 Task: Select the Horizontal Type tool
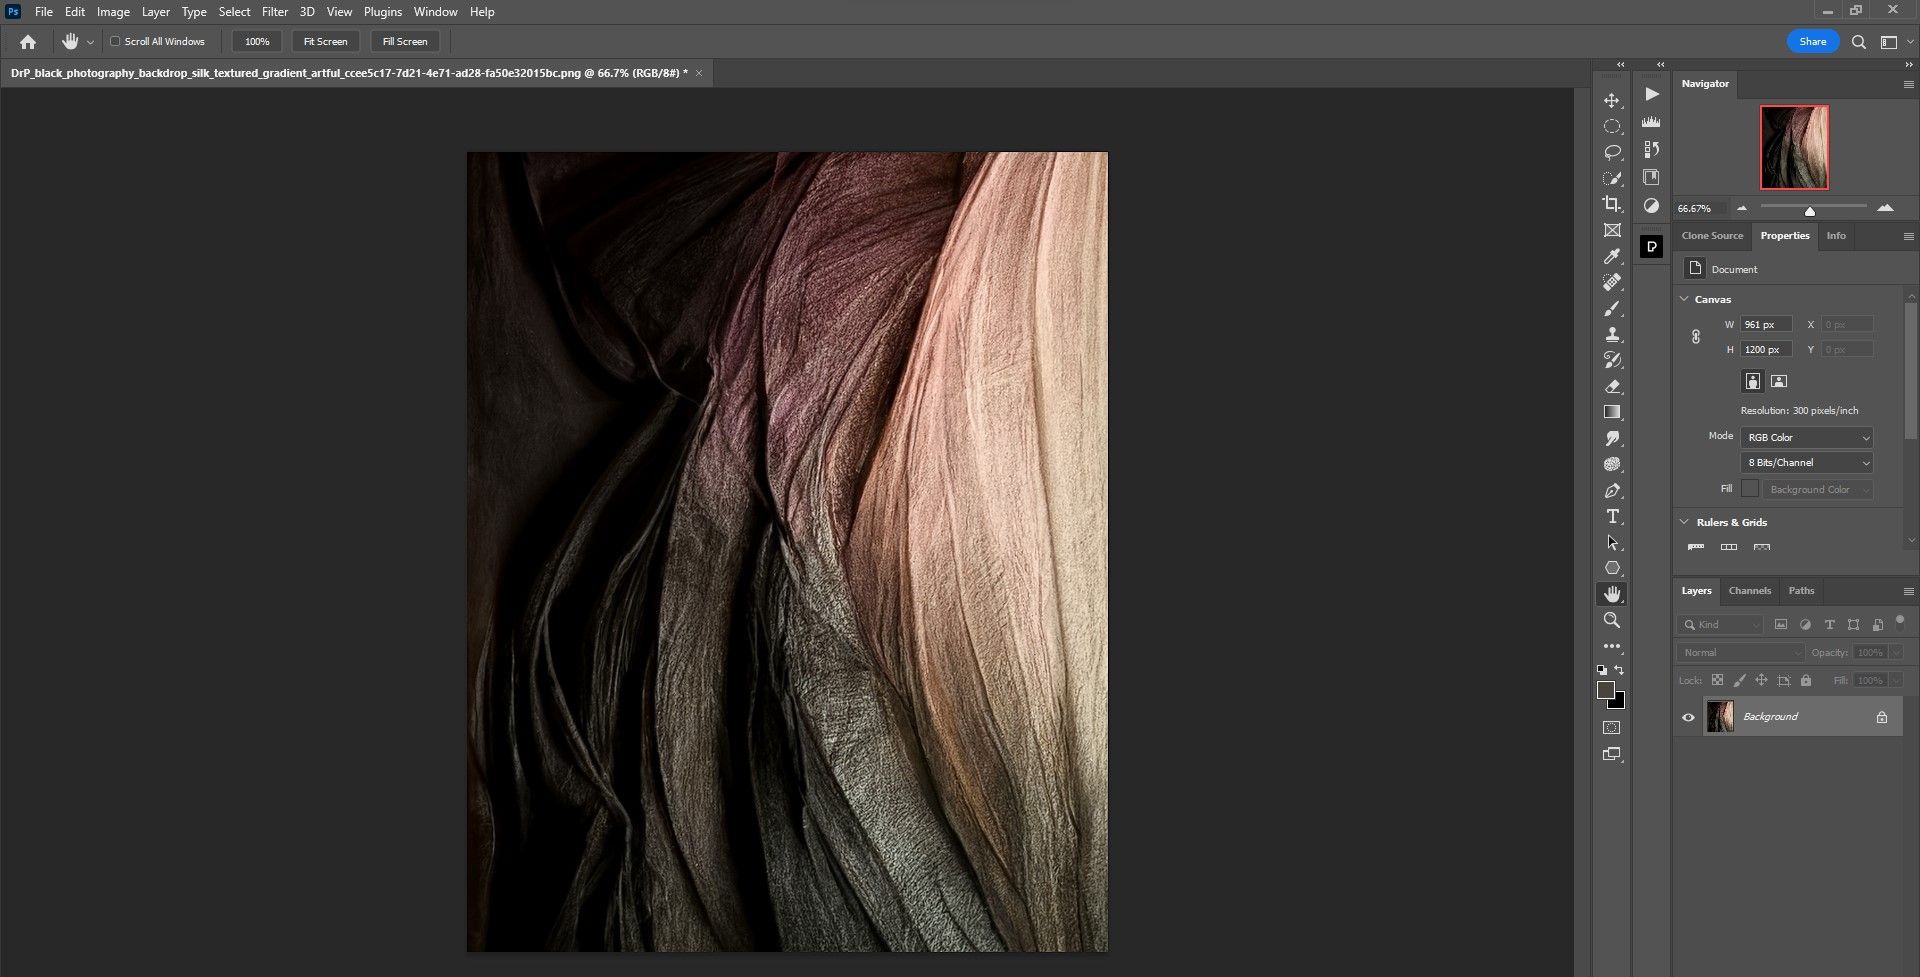1612,516
